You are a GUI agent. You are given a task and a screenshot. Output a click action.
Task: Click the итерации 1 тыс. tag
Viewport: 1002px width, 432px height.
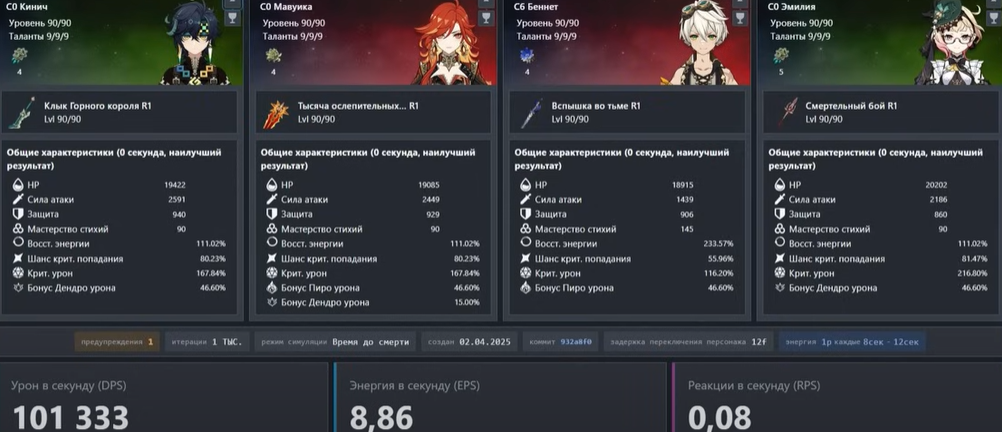(207, 342)
